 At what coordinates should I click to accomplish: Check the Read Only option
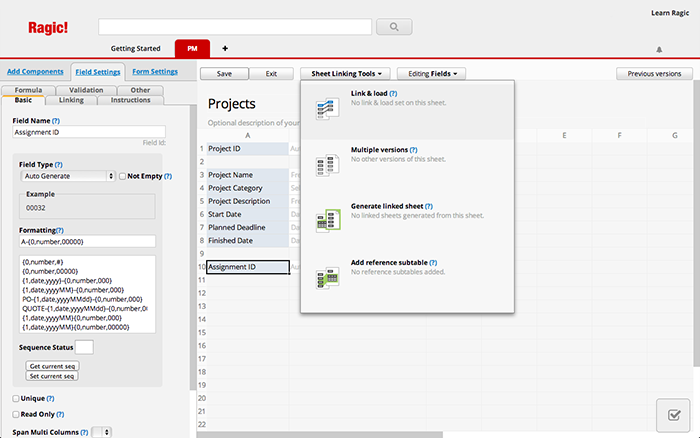tap(15, 413)
